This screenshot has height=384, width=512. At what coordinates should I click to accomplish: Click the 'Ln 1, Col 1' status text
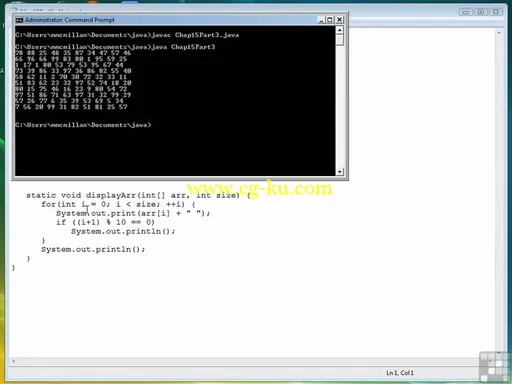400,373
